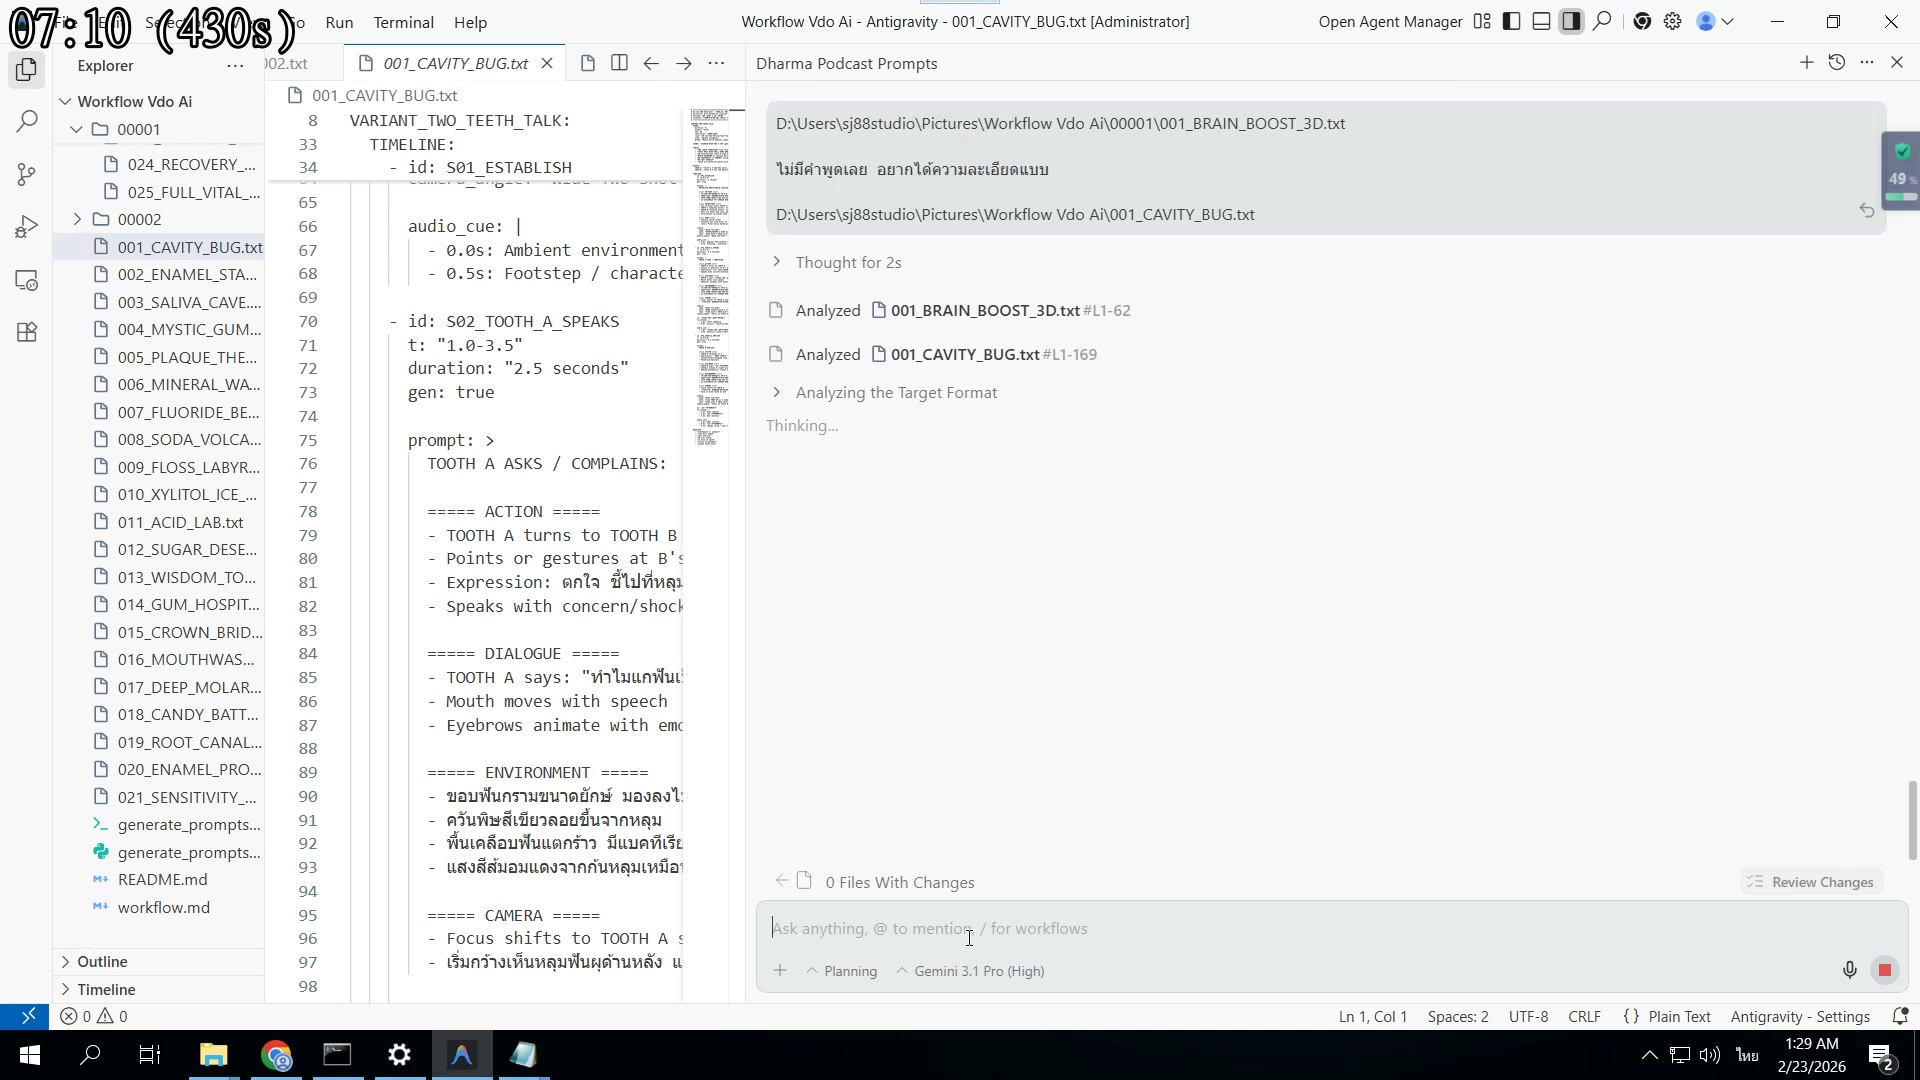1920x1080 pixels.
Task: Split the editor right
Action: click(x=619, y=63)
